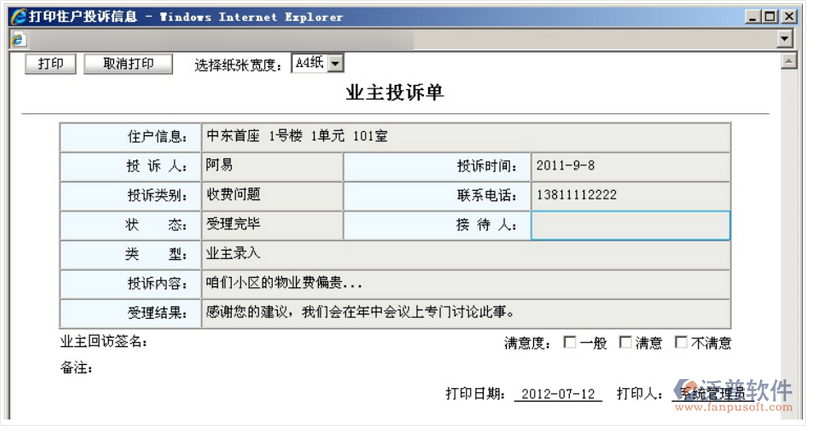Screen dimensions: 818x431
Task: Click the 取消打印 button
Action: coord(128,64)
